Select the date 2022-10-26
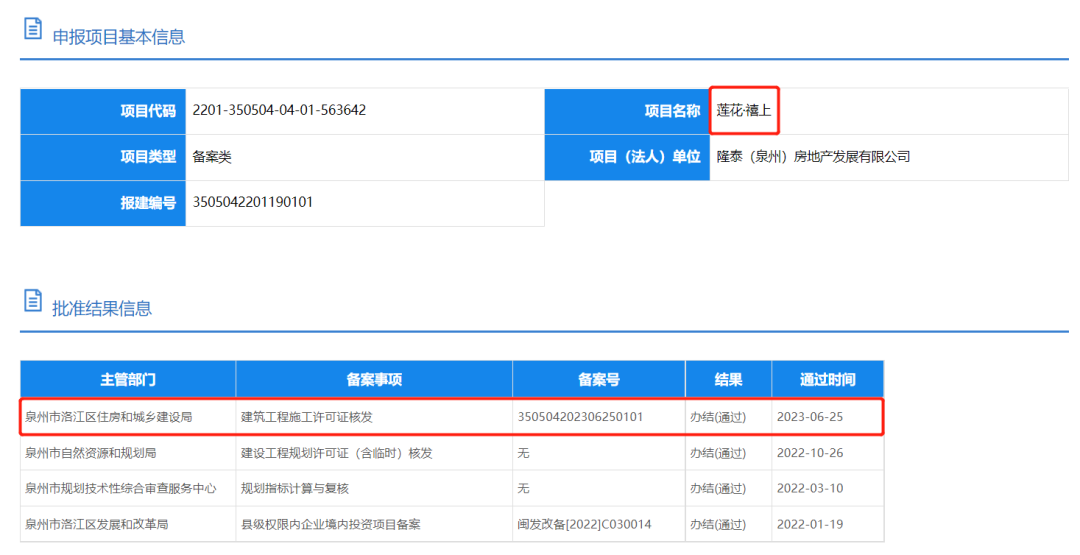Viewport: 1080px width, 555px height. 810,453
